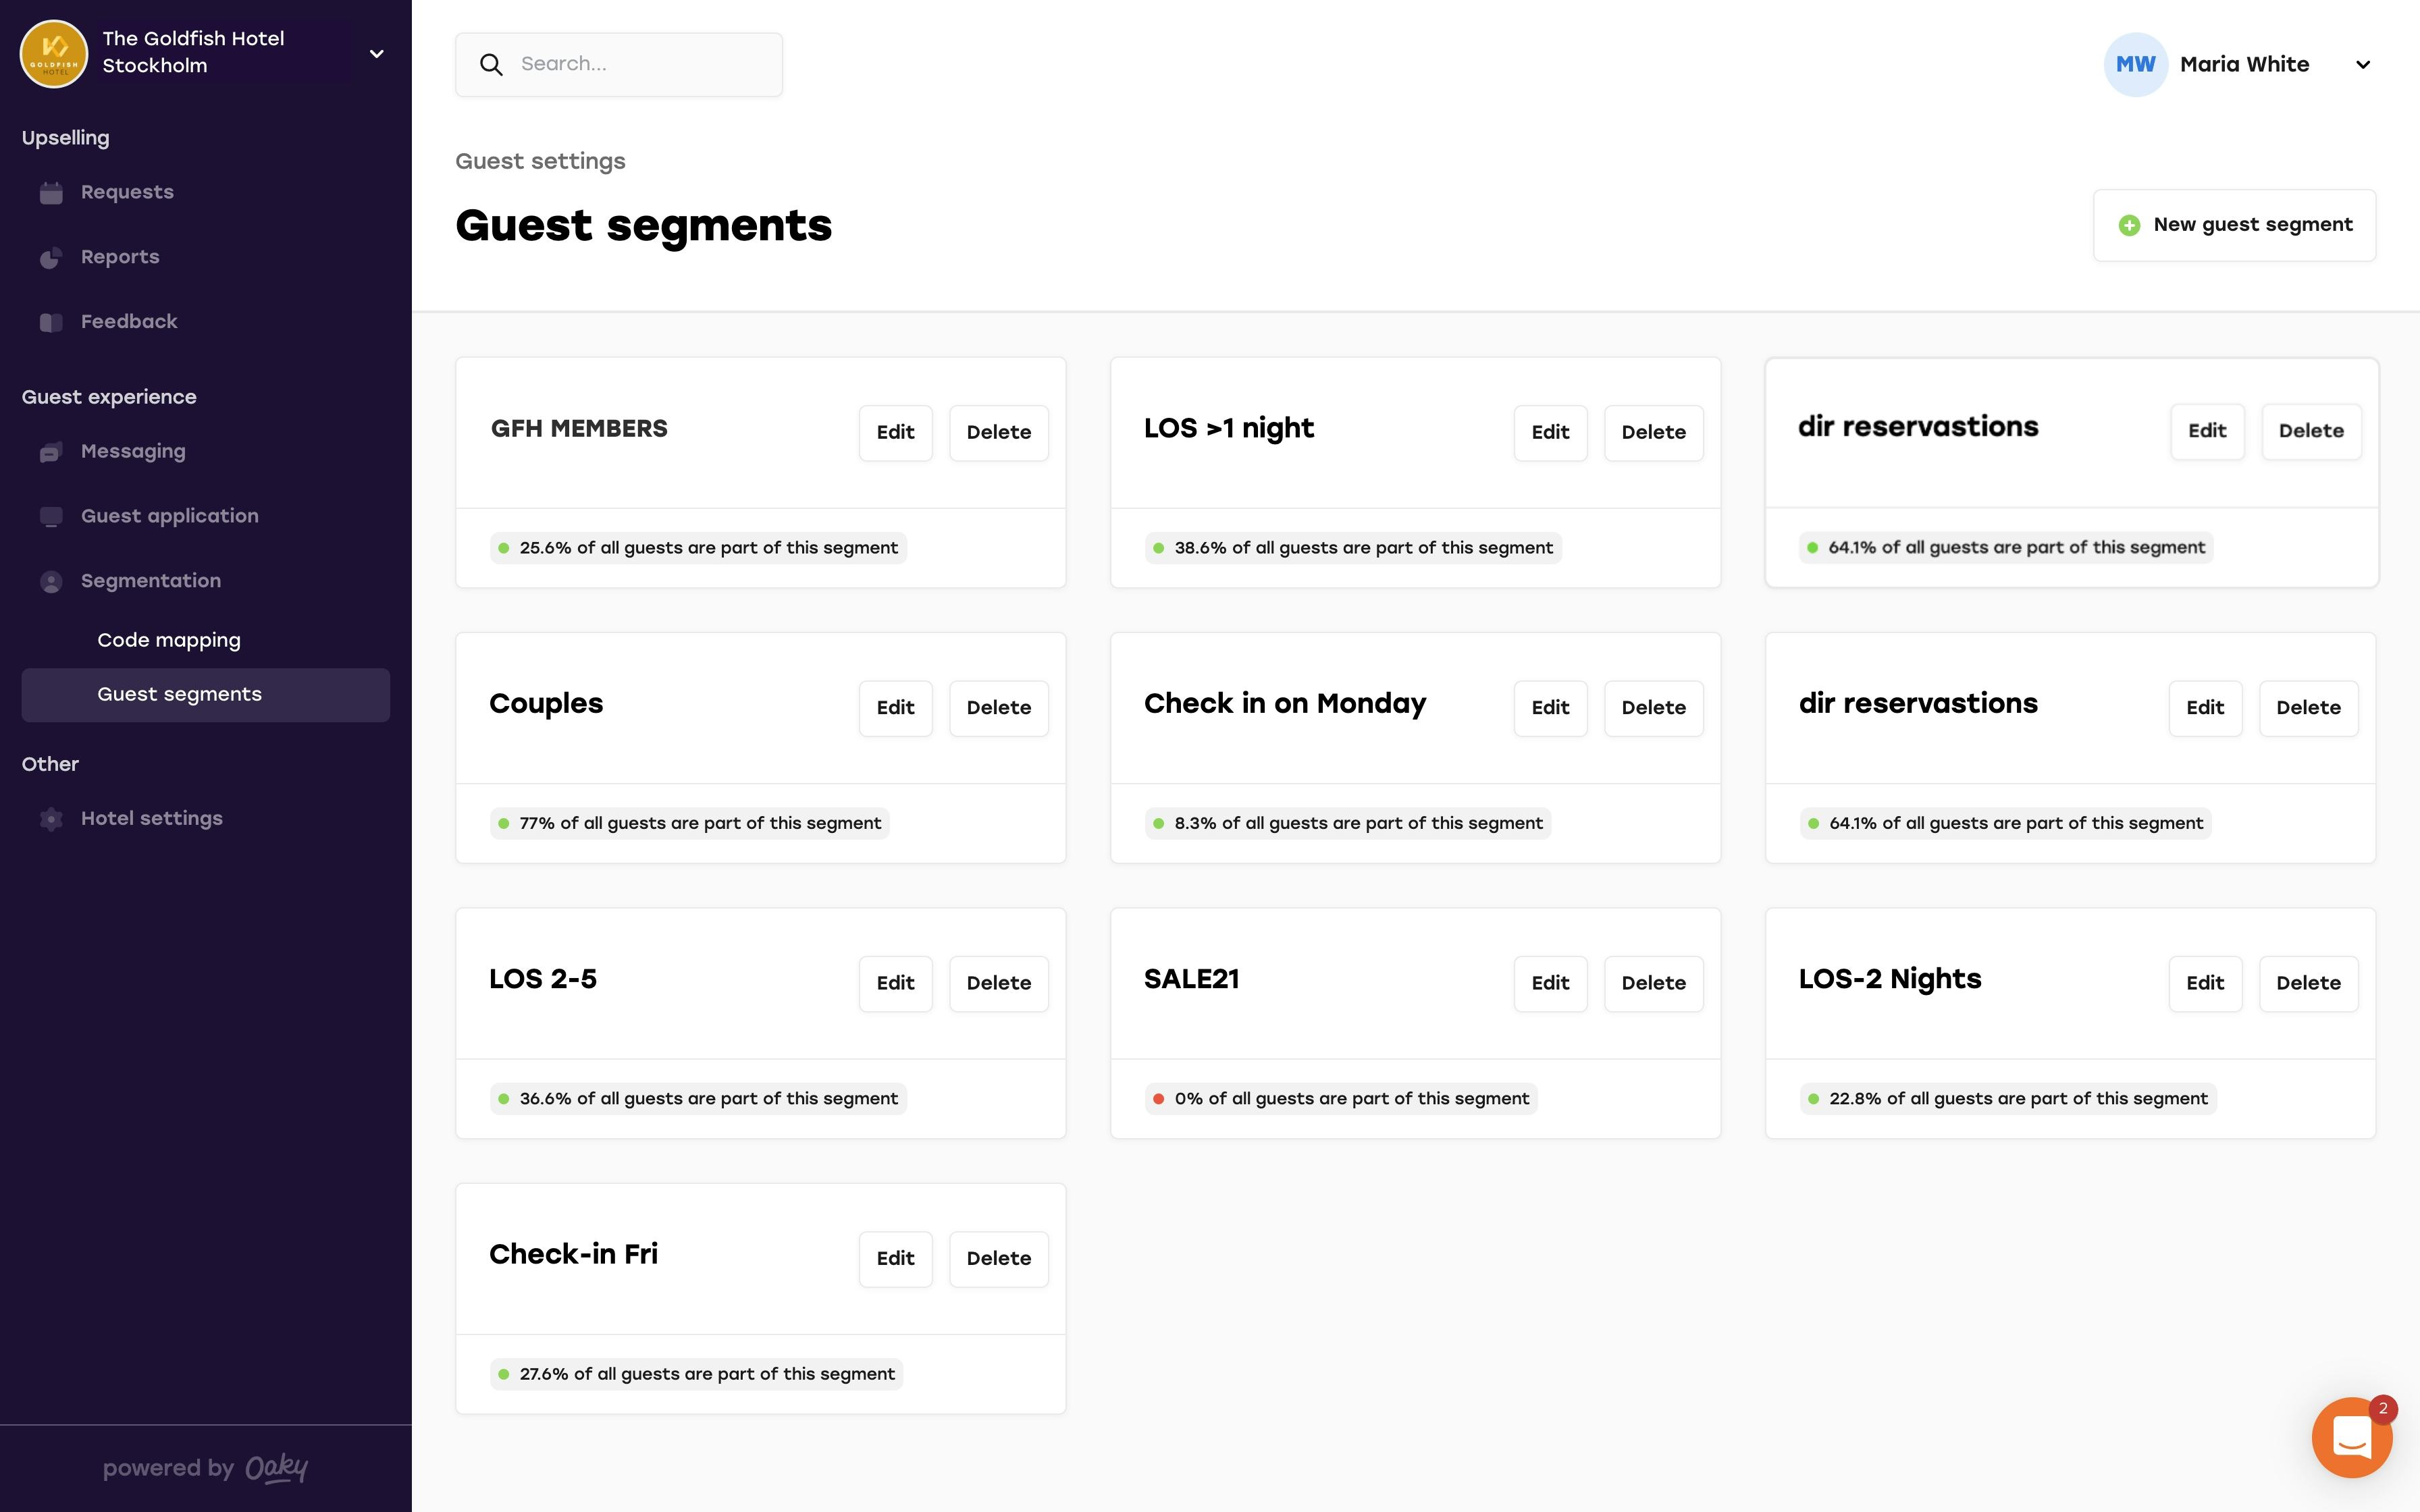Click the Hotel settings gear icon

point(51,819)
